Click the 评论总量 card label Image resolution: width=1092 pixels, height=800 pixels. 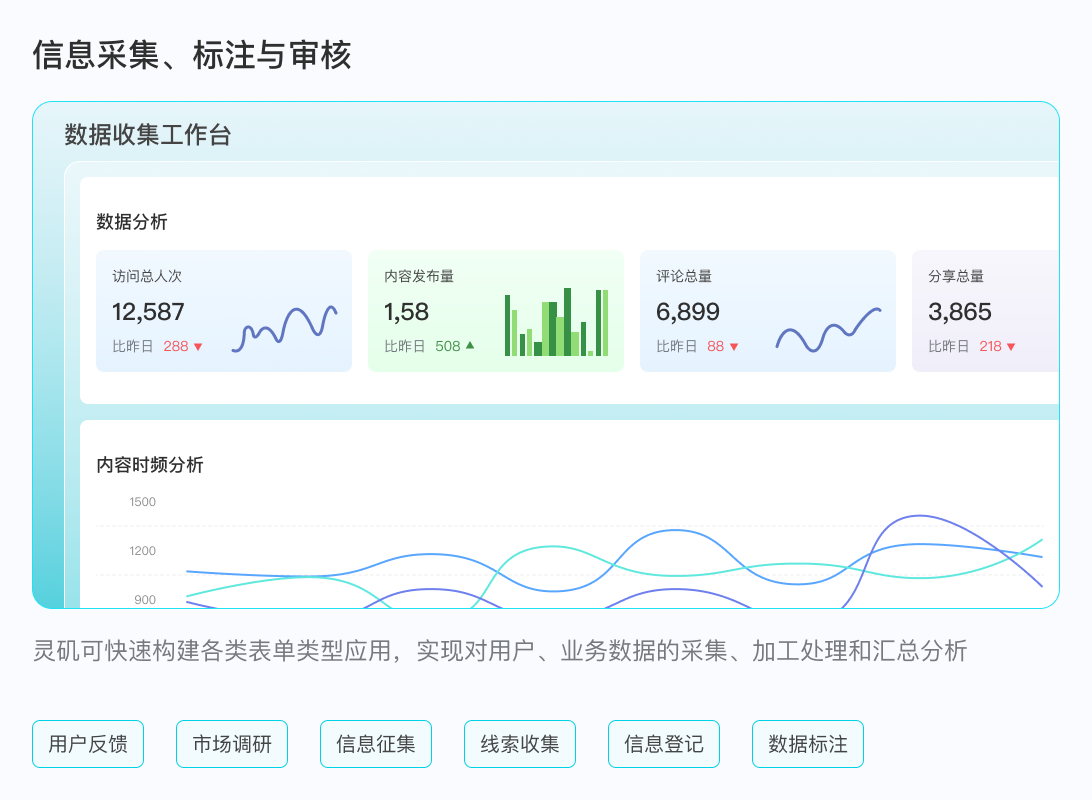coord(684,276)
